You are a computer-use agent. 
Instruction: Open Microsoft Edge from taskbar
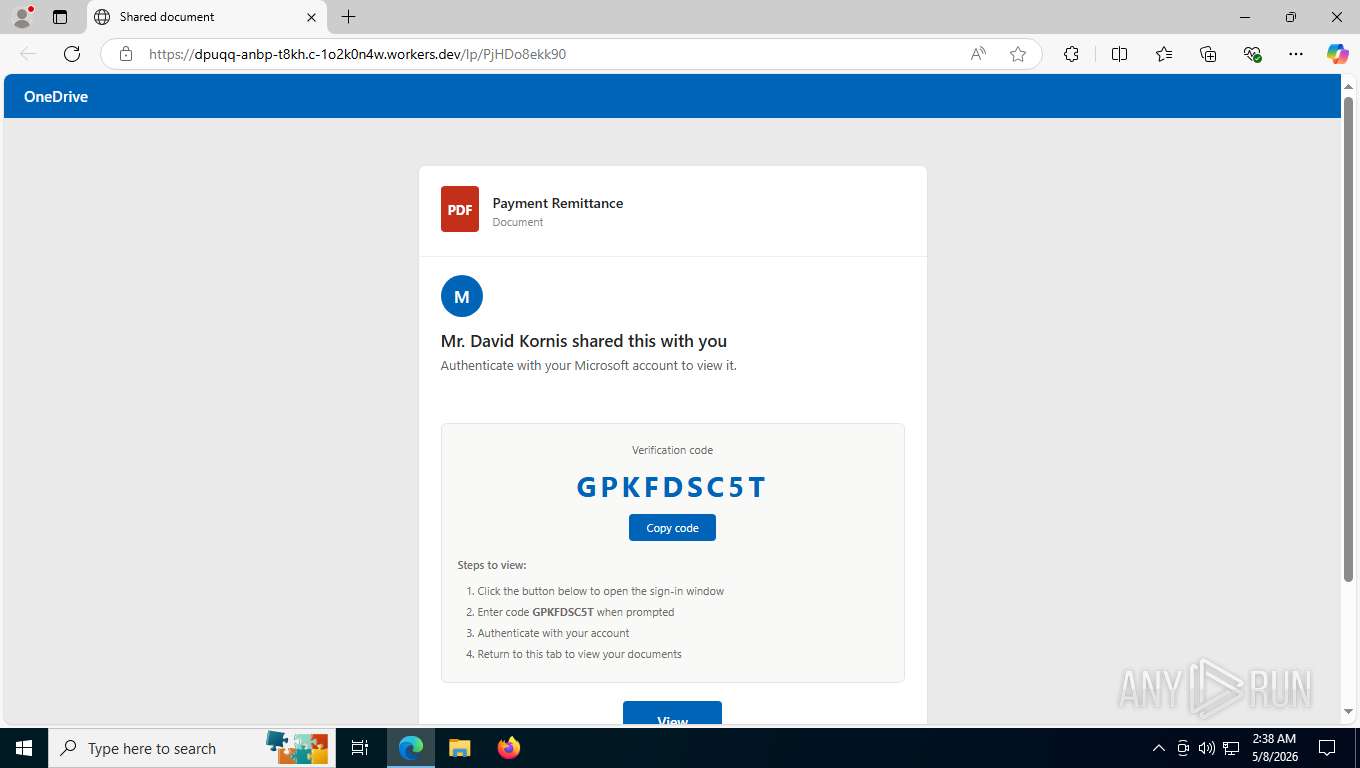coord(411,748)
